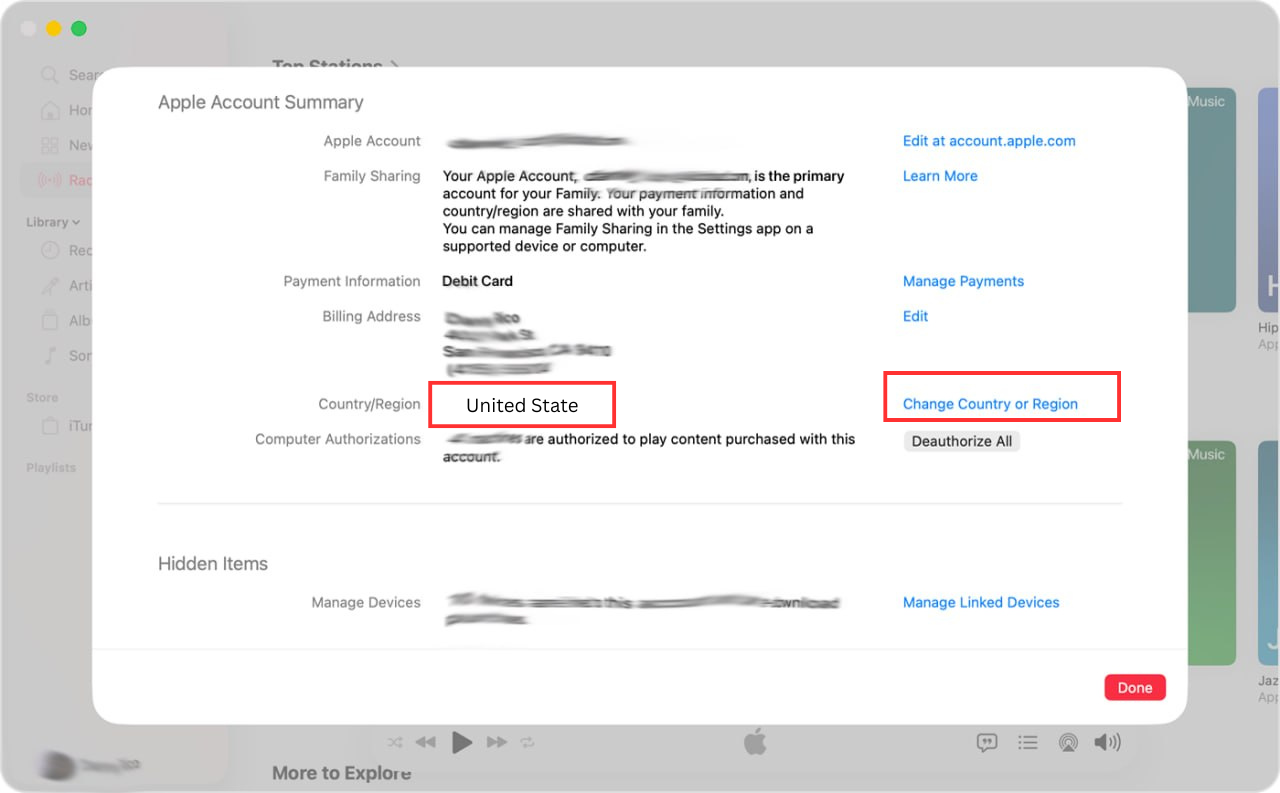
Task: Open Manage Linked Devices link
Action: click(981, 602)
